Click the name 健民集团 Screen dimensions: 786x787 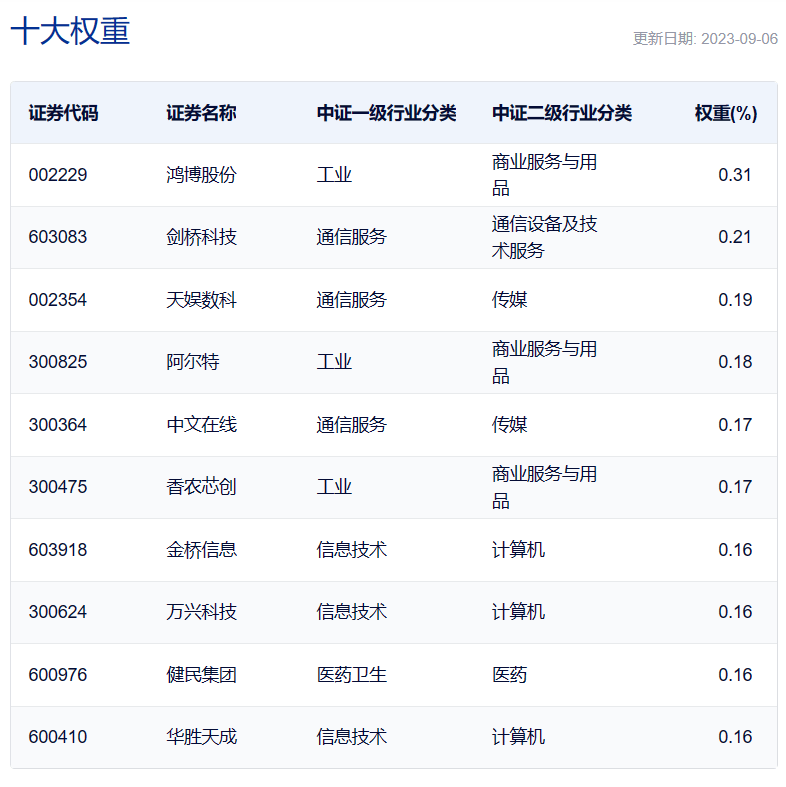coord(201,675)
